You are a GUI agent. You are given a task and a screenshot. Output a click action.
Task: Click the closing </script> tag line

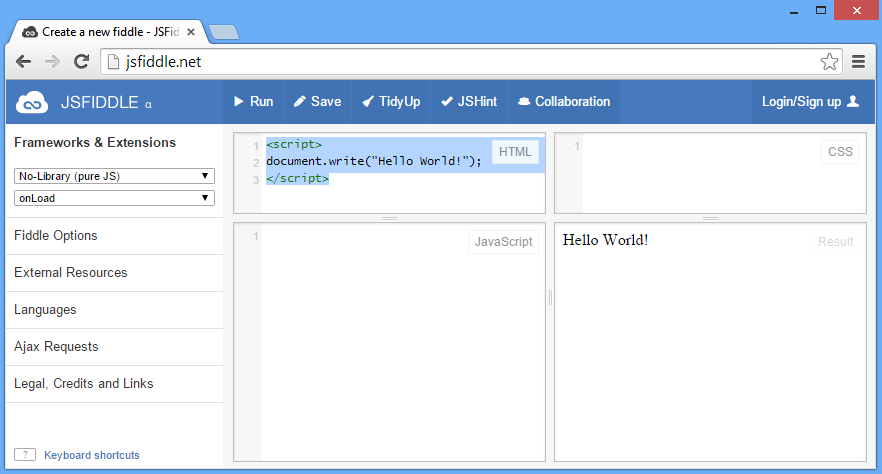(x=298, y=178)
